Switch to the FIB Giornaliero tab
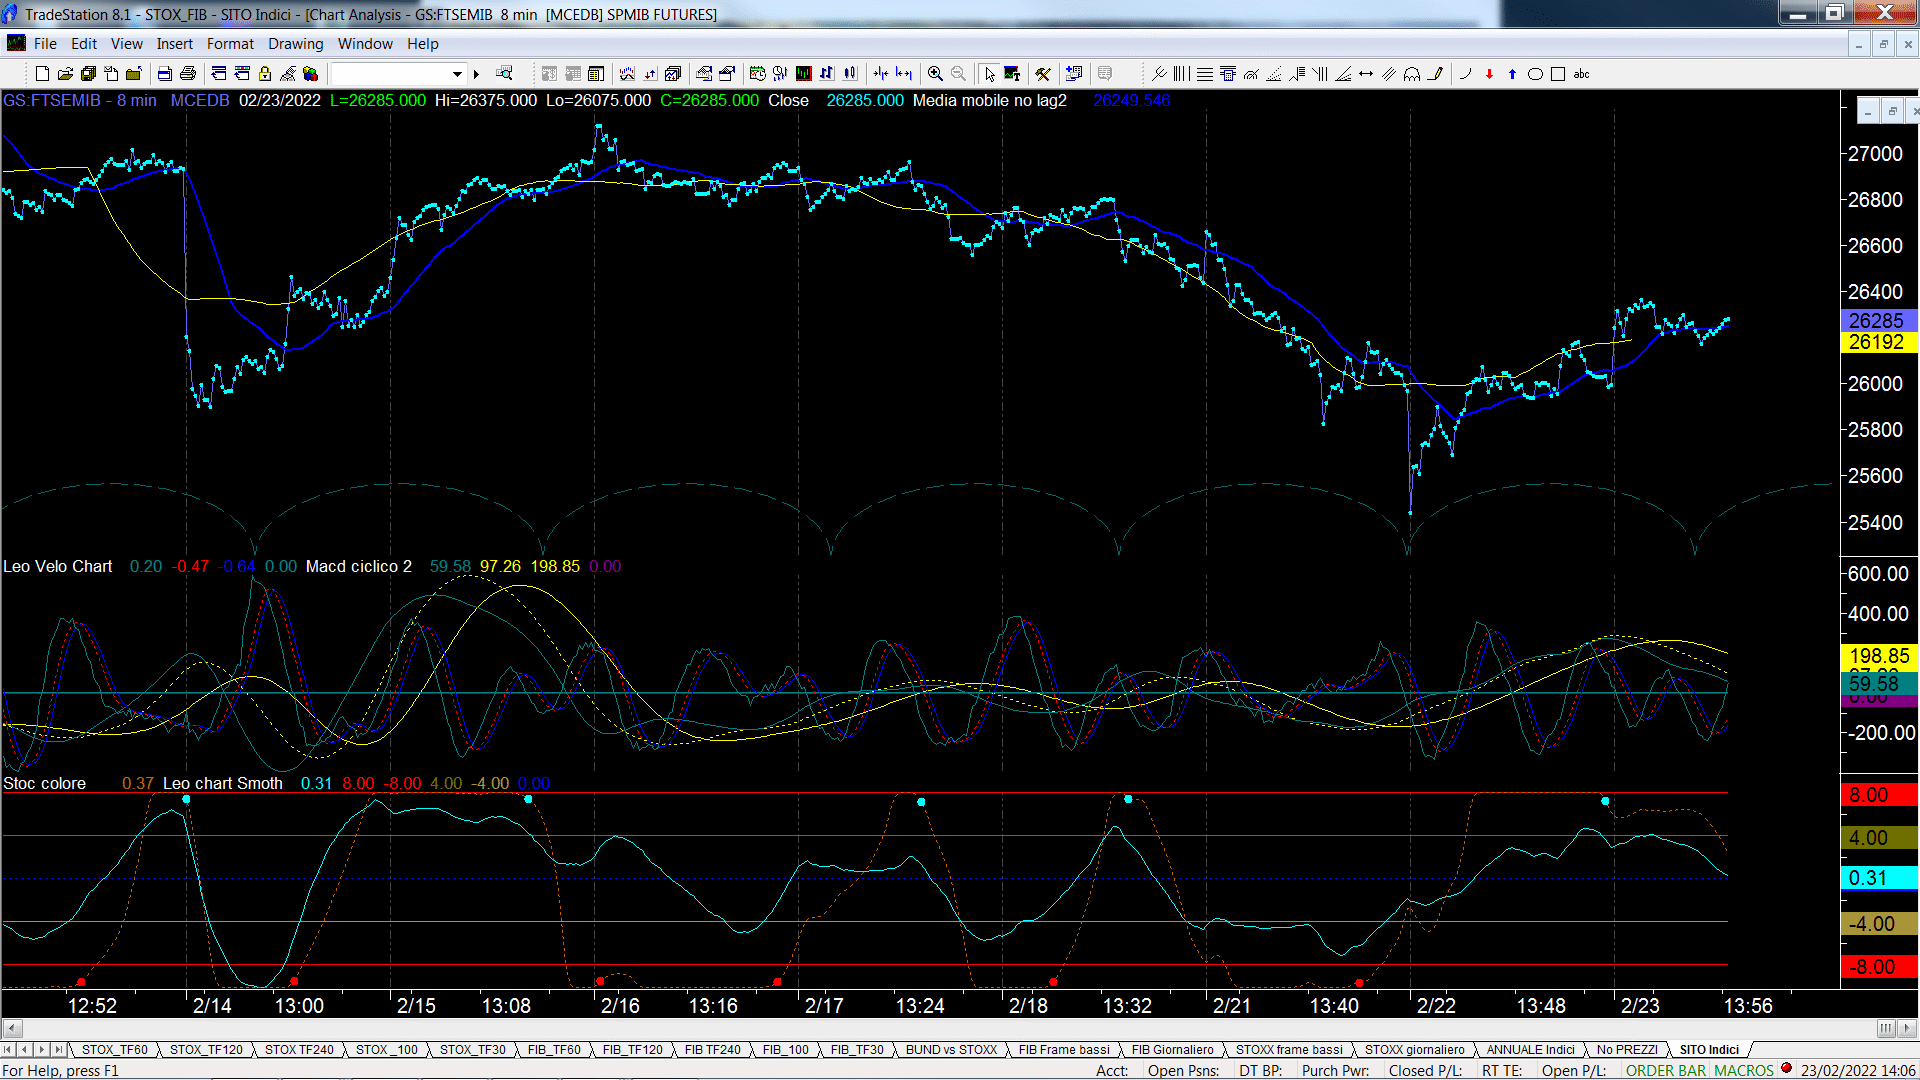The width and height of the screenshot is (1920, 1080). 1173,1050
